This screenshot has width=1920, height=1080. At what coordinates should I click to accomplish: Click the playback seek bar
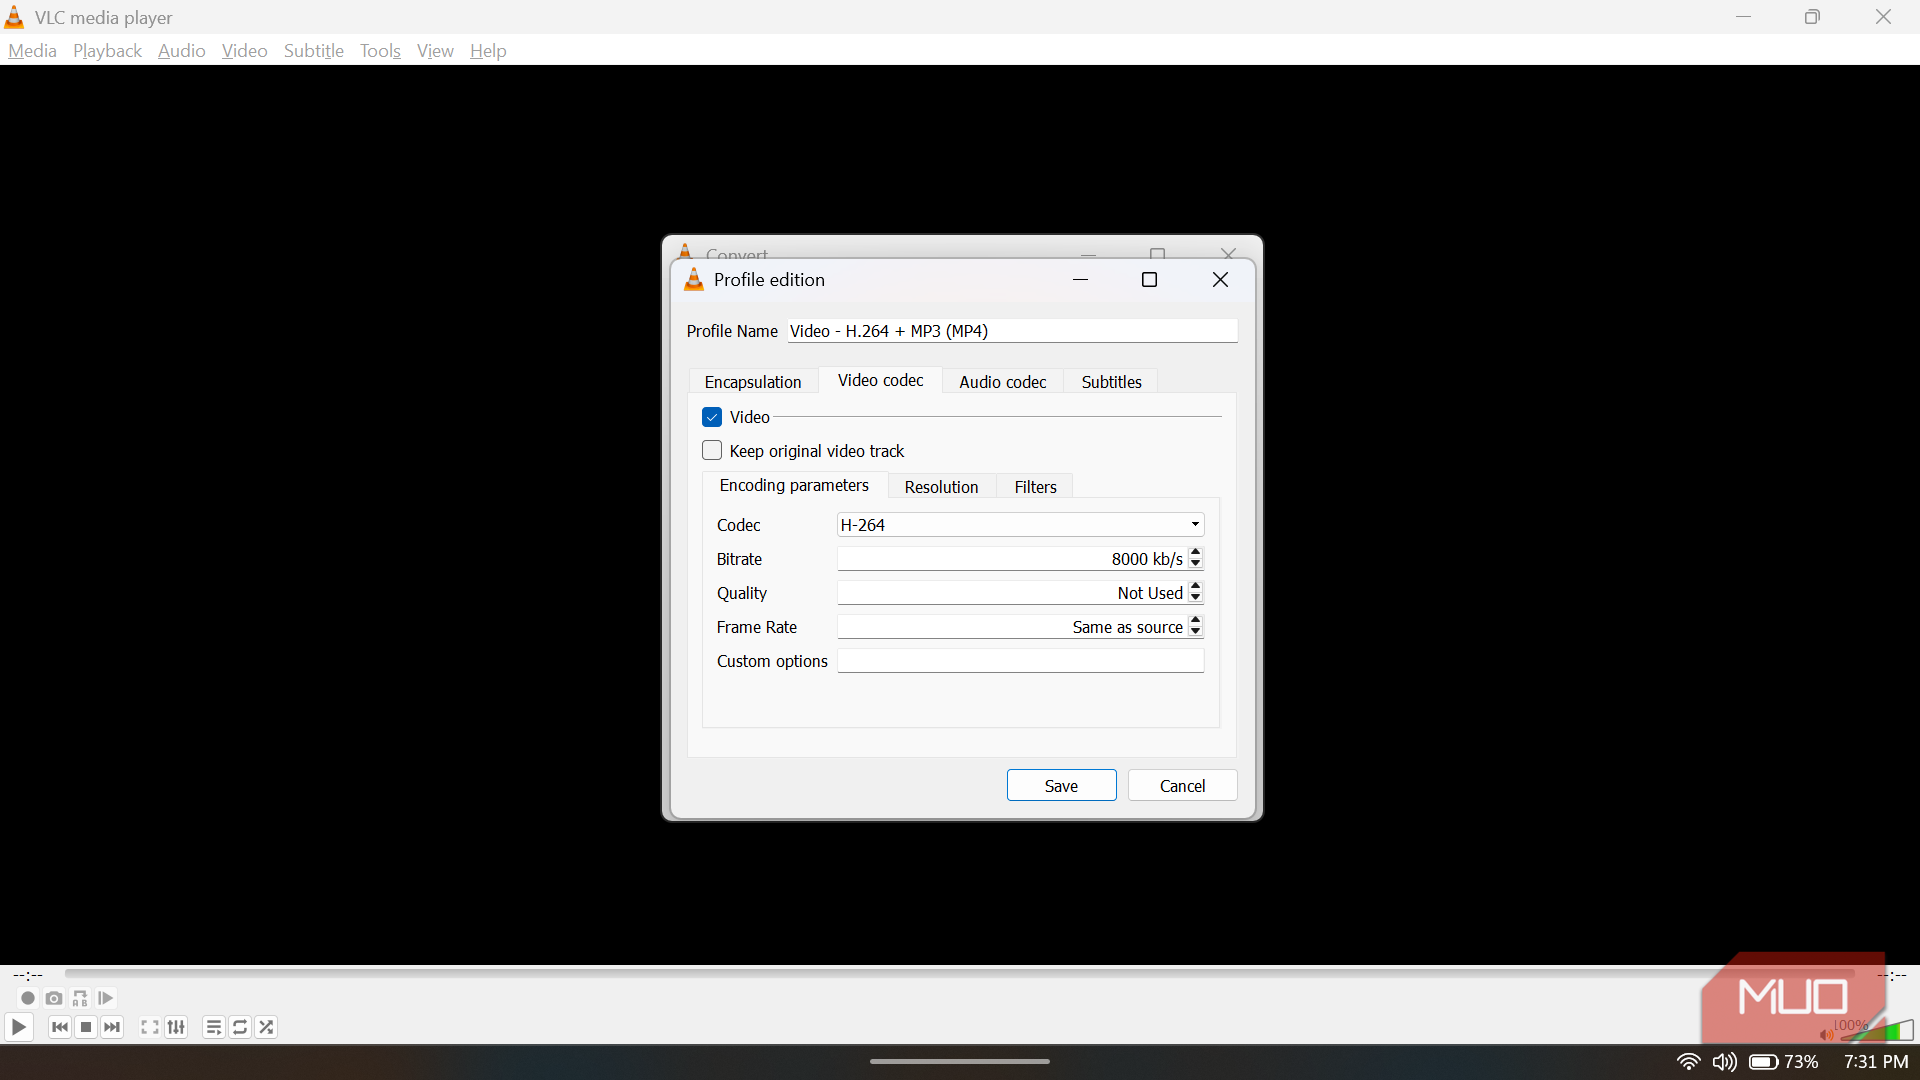pos(960,974)
